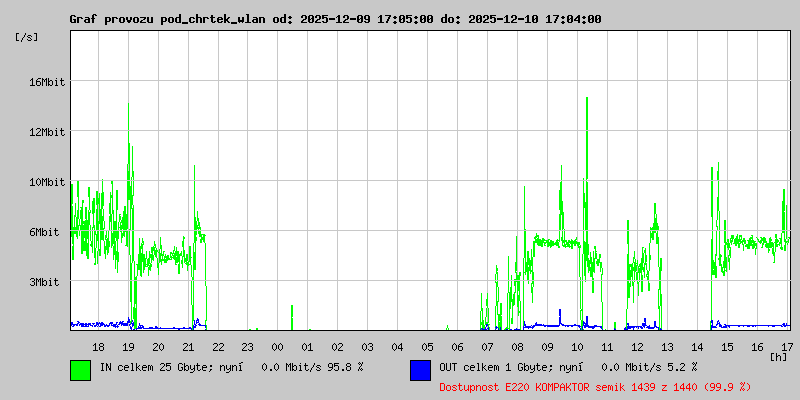Click the '[/s]' unit label
Image resolution: width=800 pixels, height=400 pixels.
(27, 37)
